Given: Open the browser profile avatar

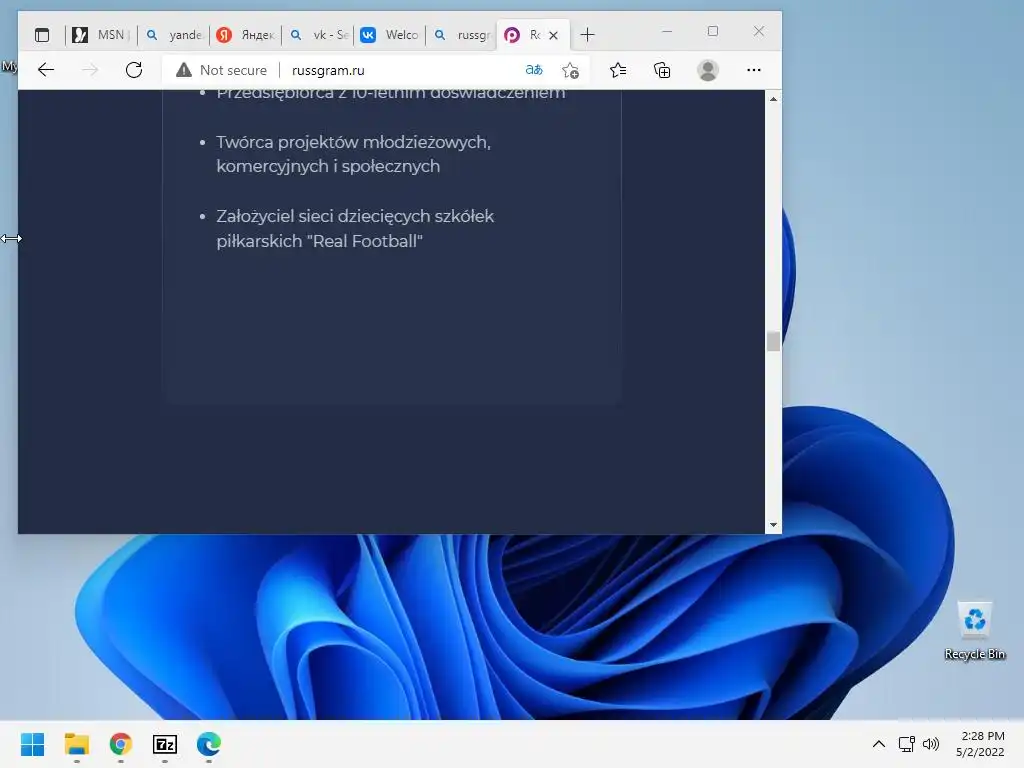Looking at the screenshot, I should pyautogui.click(x=707, y=70).
